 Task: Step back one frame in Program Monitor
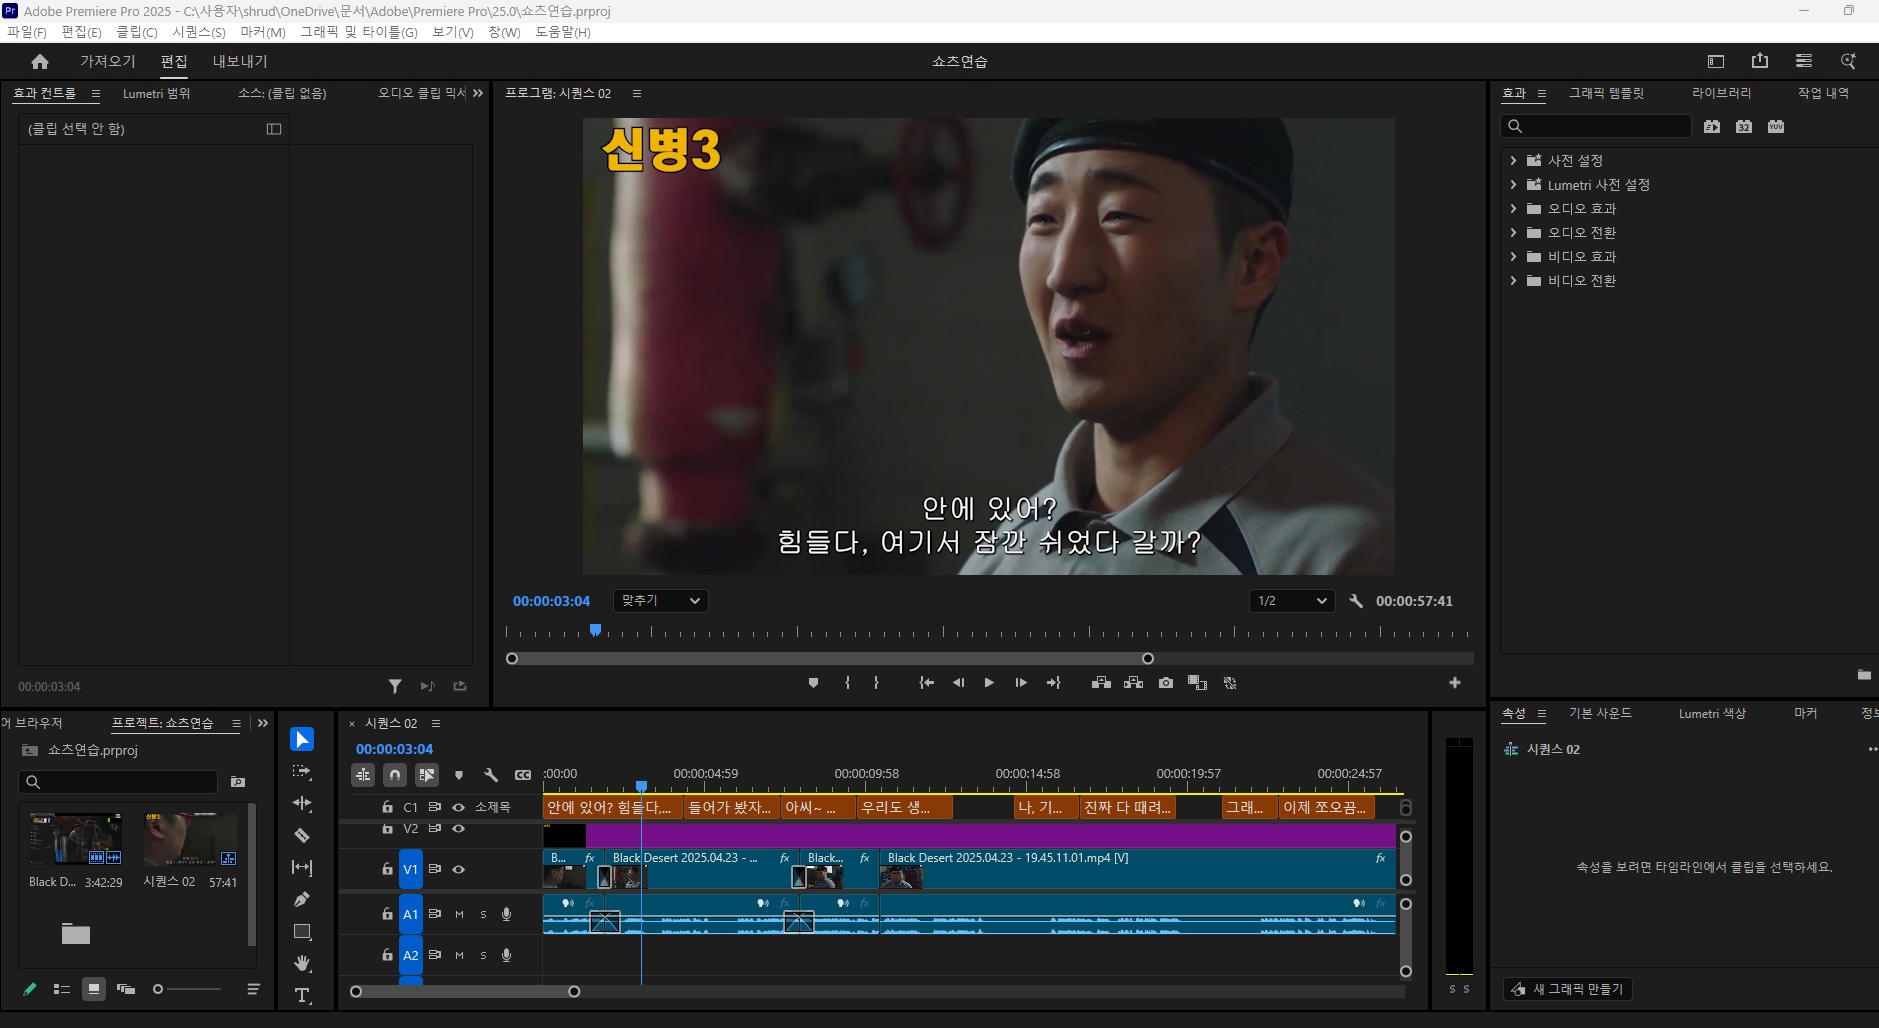tap(958, 683)
